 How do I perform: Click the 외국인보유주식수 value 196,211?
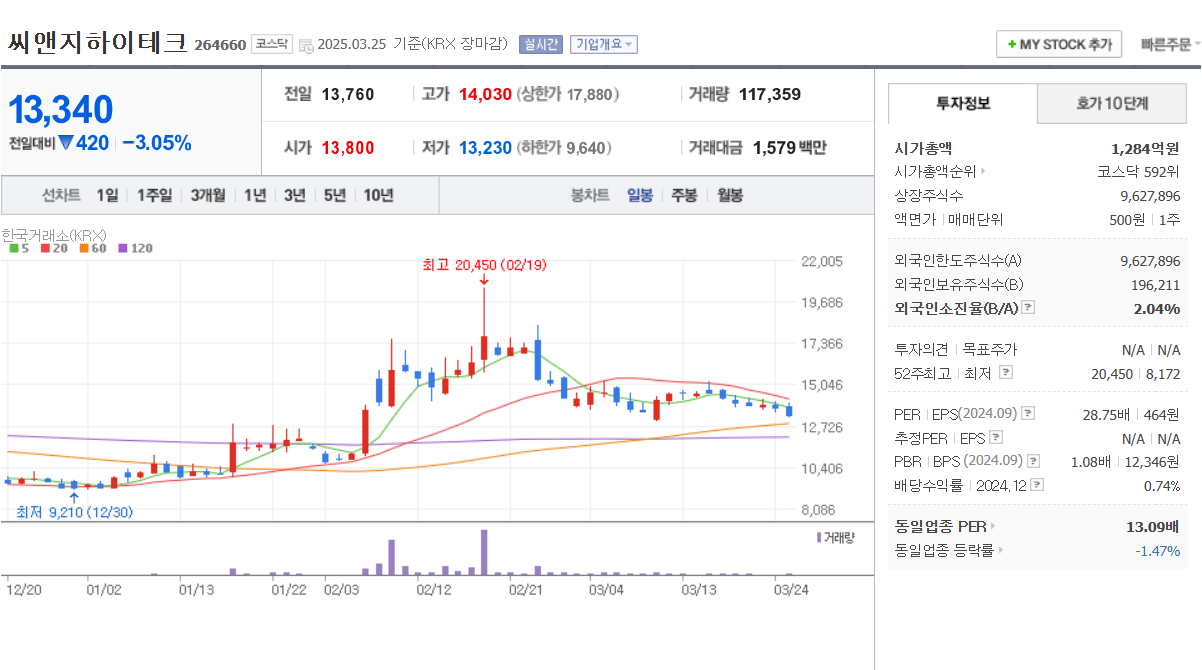(x=1155, y=284)
